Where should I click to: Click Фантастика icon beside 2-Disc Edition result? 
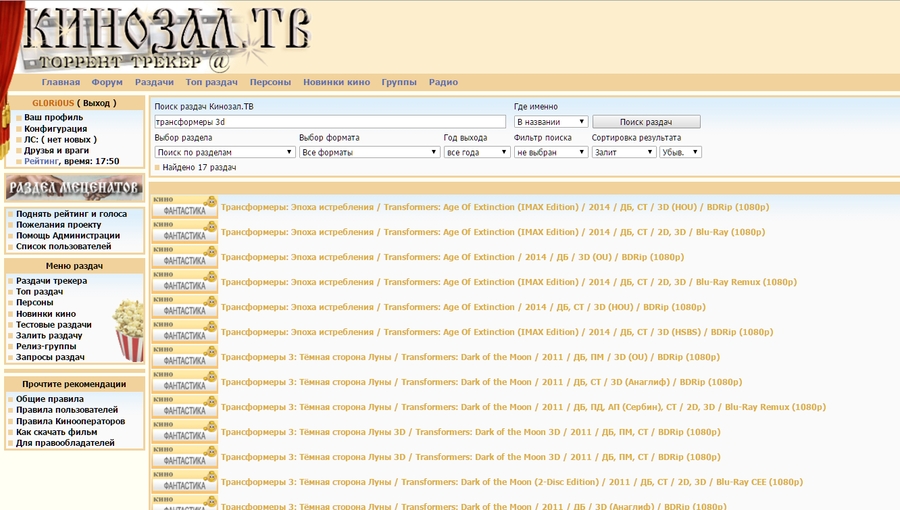point(185,482)
